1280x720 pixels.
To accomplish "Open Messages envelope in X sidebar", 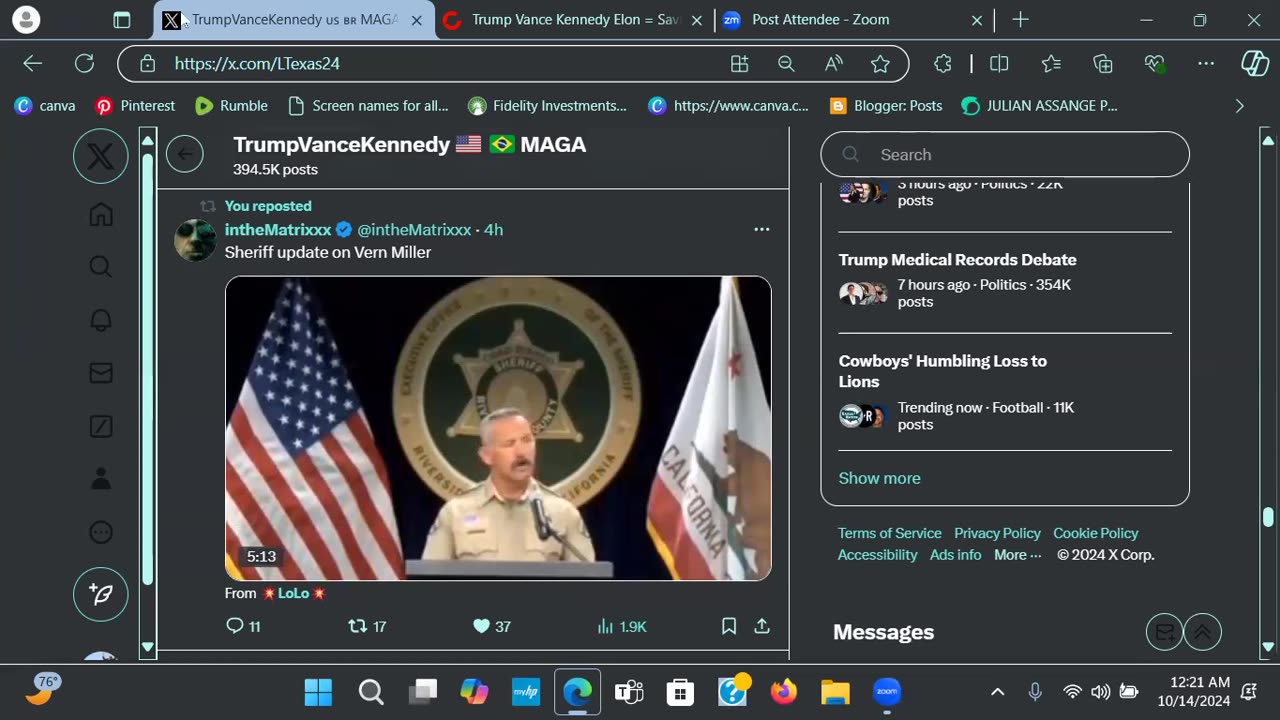I will (x=101, y=373).
